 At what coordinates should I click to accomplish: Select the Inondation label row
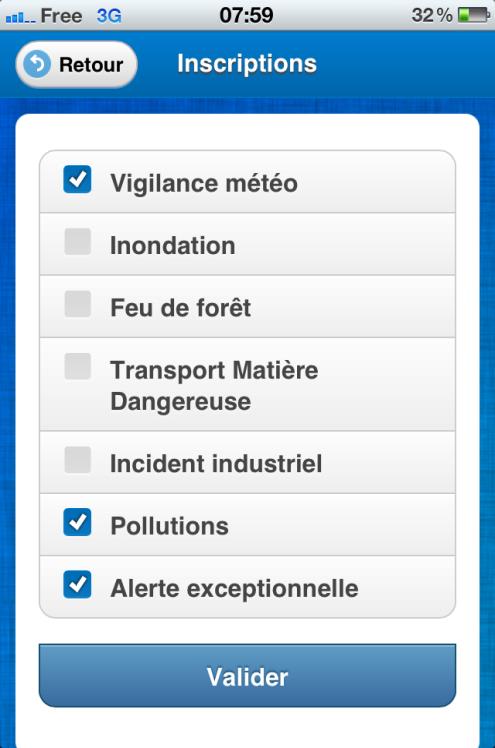[248, 244]
